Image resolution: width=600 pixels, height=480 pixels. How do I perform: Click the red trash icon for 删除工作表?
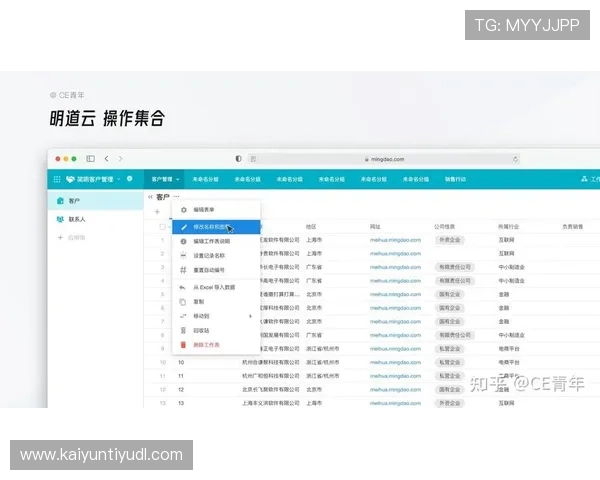(183, 345)
